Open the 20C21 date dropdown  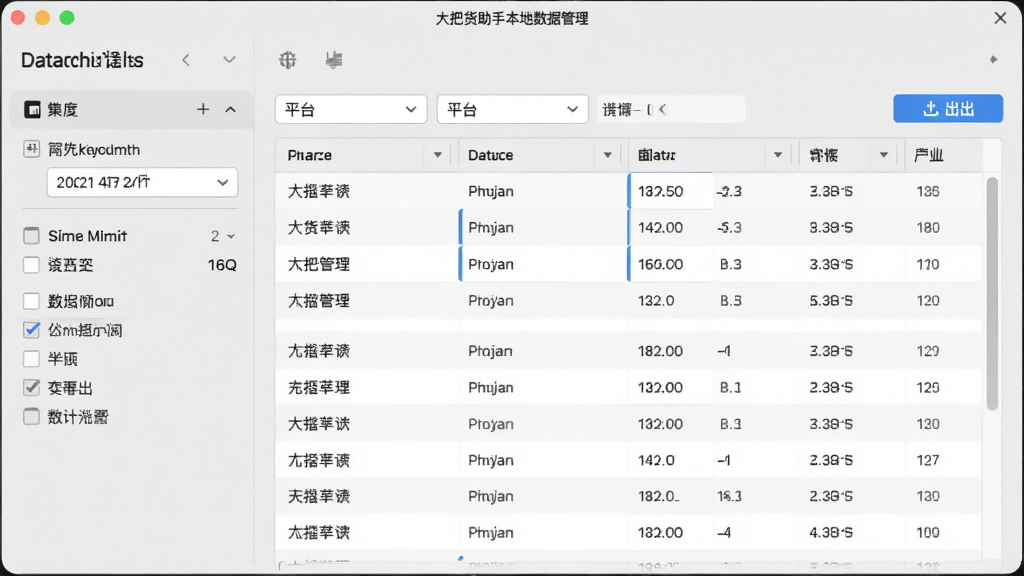[x=142, y=182]
